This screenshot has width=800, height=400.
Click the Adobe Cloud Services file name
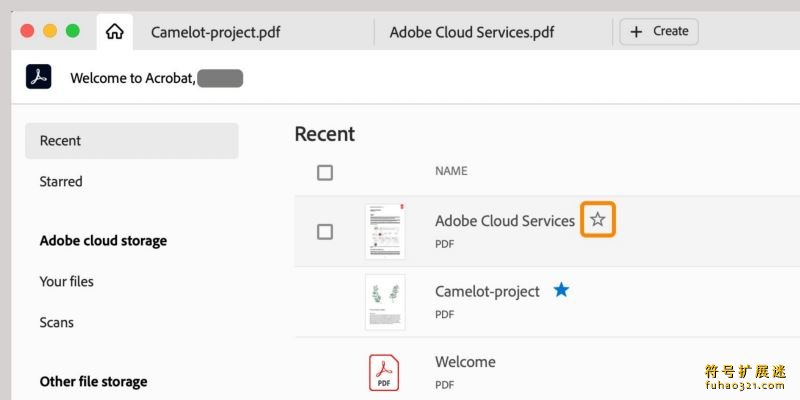pyautogui.click(x=505, y=221)
